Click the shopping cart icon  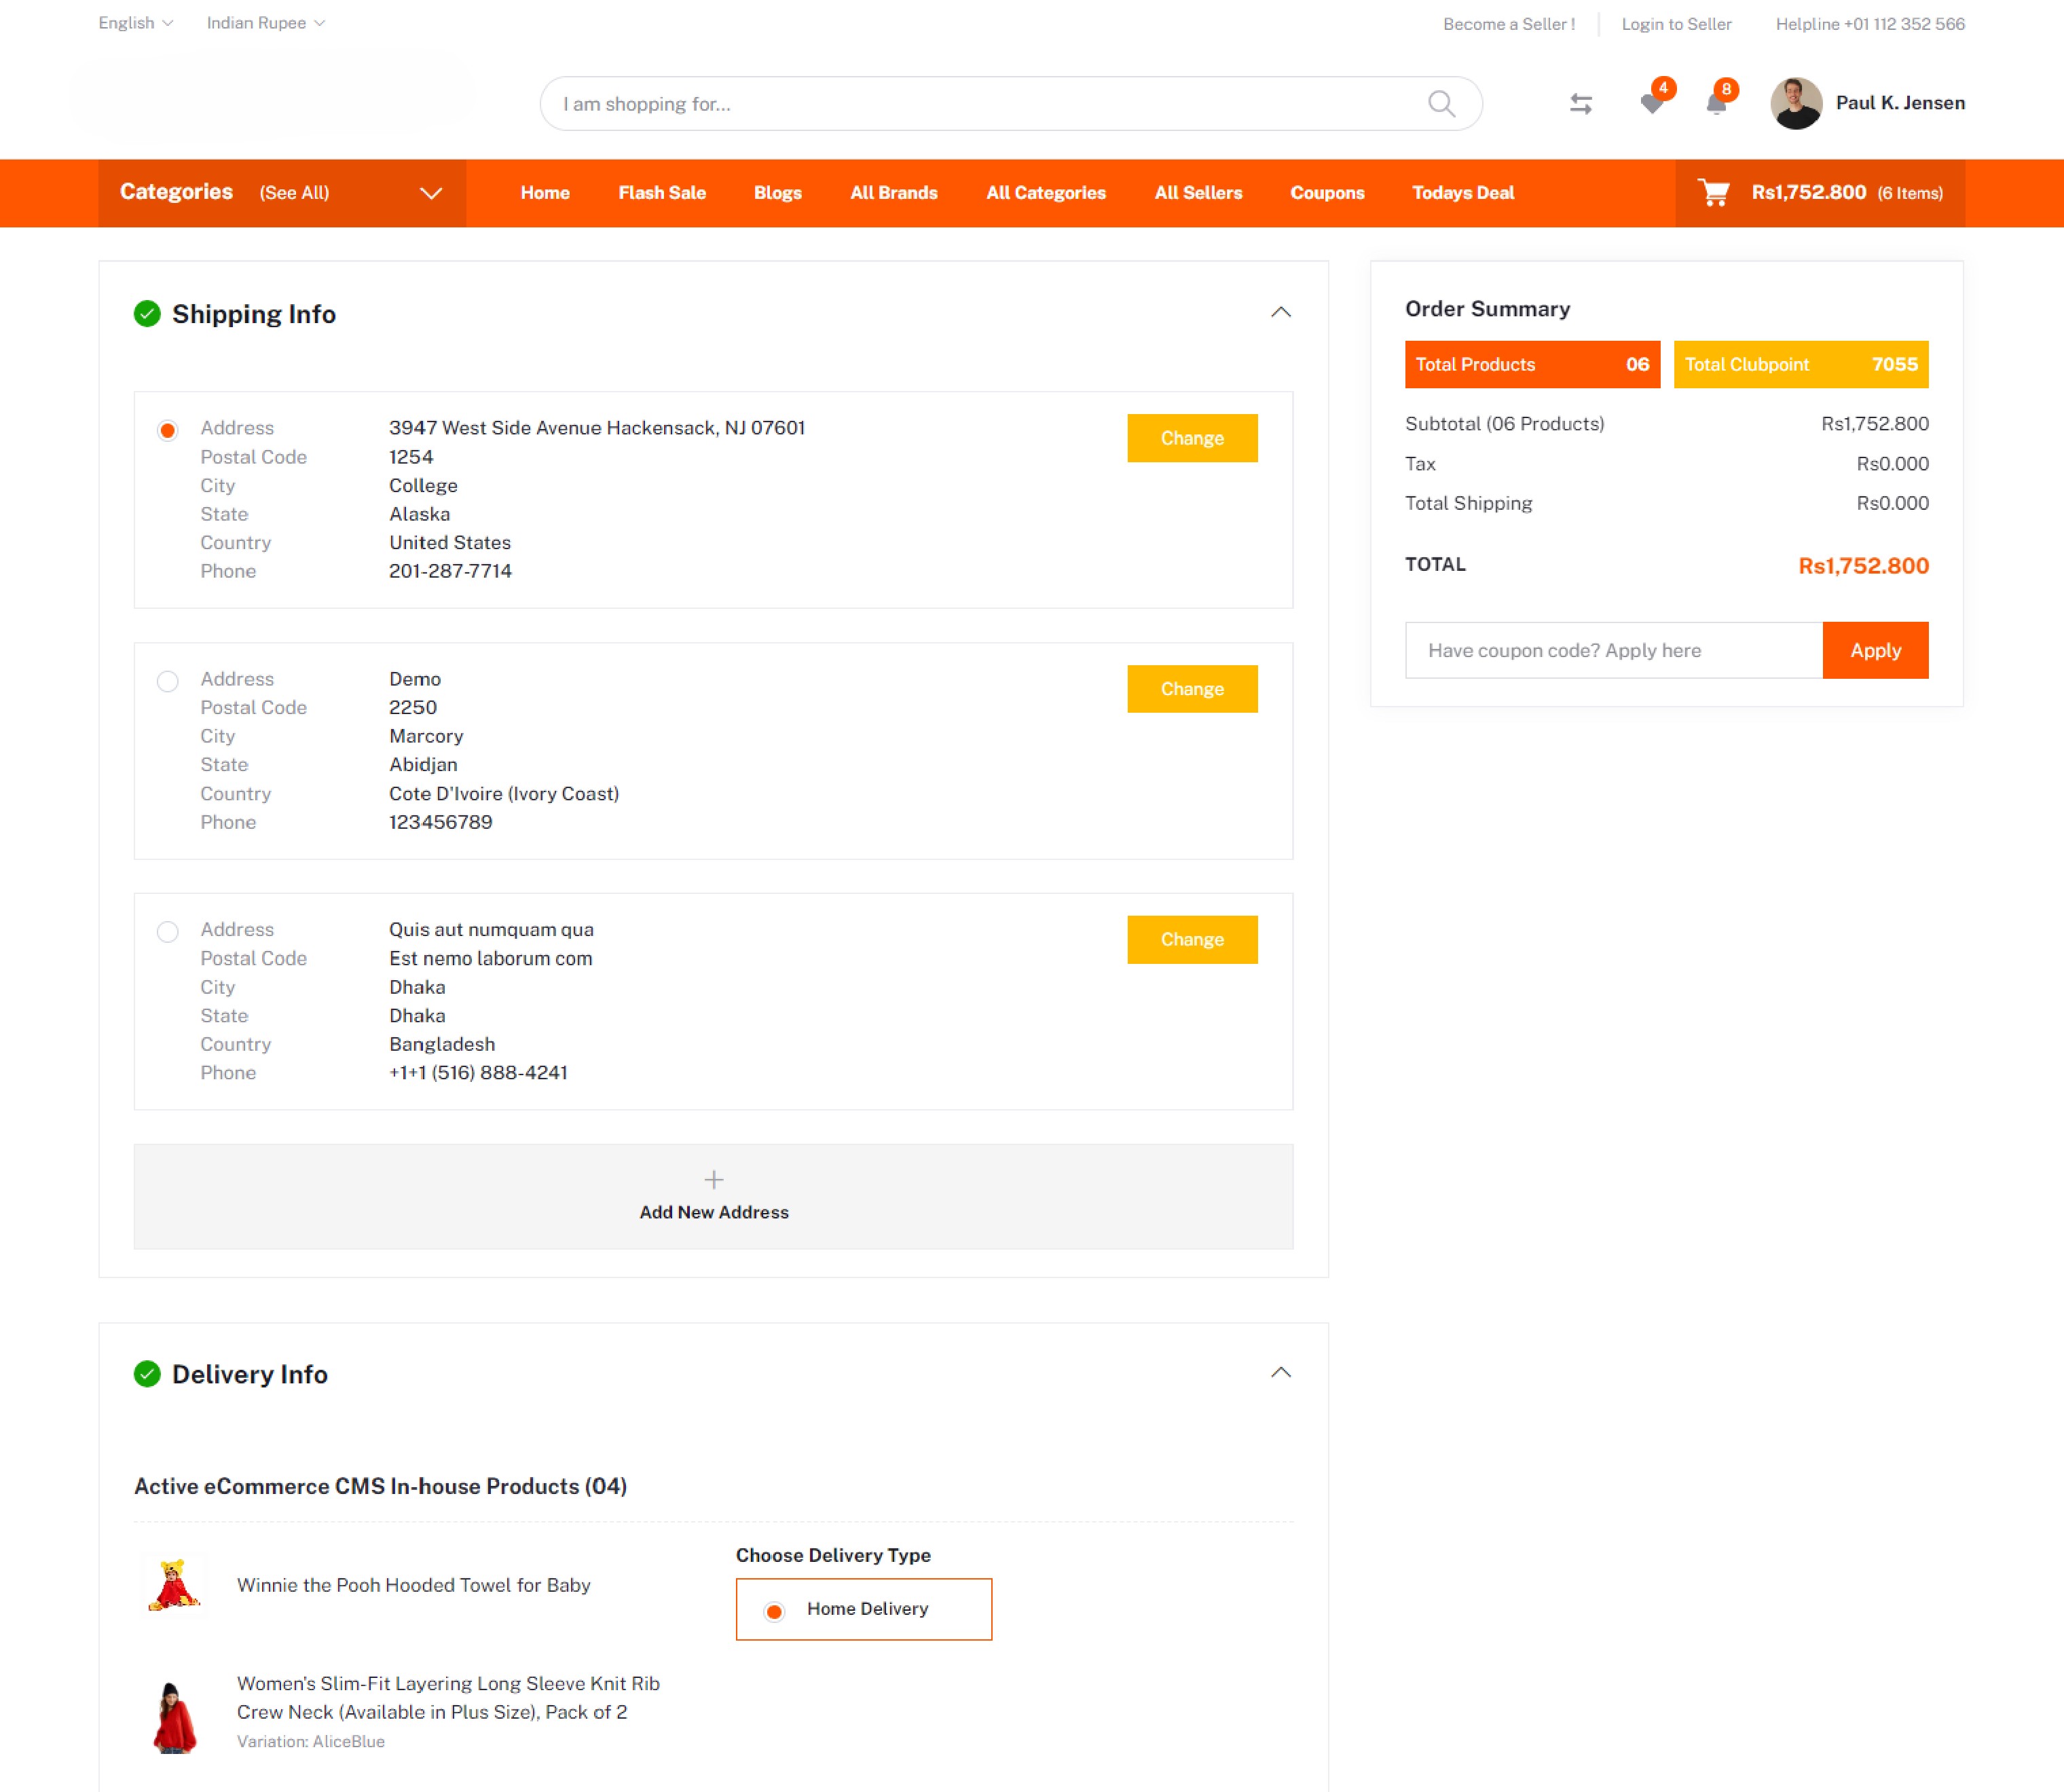point(1714,192)
